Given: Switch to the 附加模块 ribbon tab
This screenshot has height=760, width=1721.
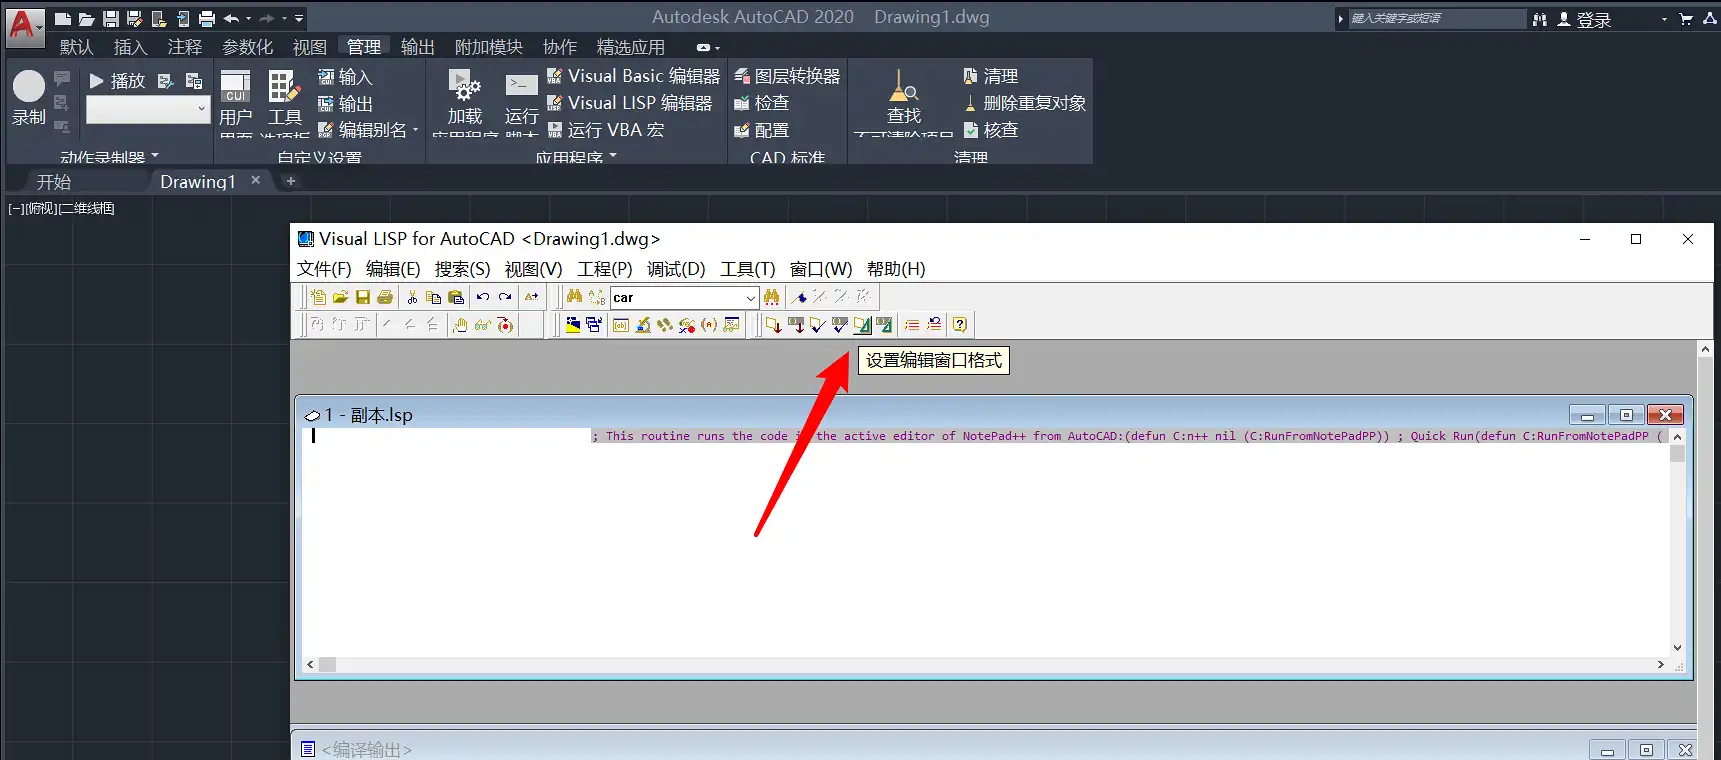Looking at the screenshot, I should 489,47.
